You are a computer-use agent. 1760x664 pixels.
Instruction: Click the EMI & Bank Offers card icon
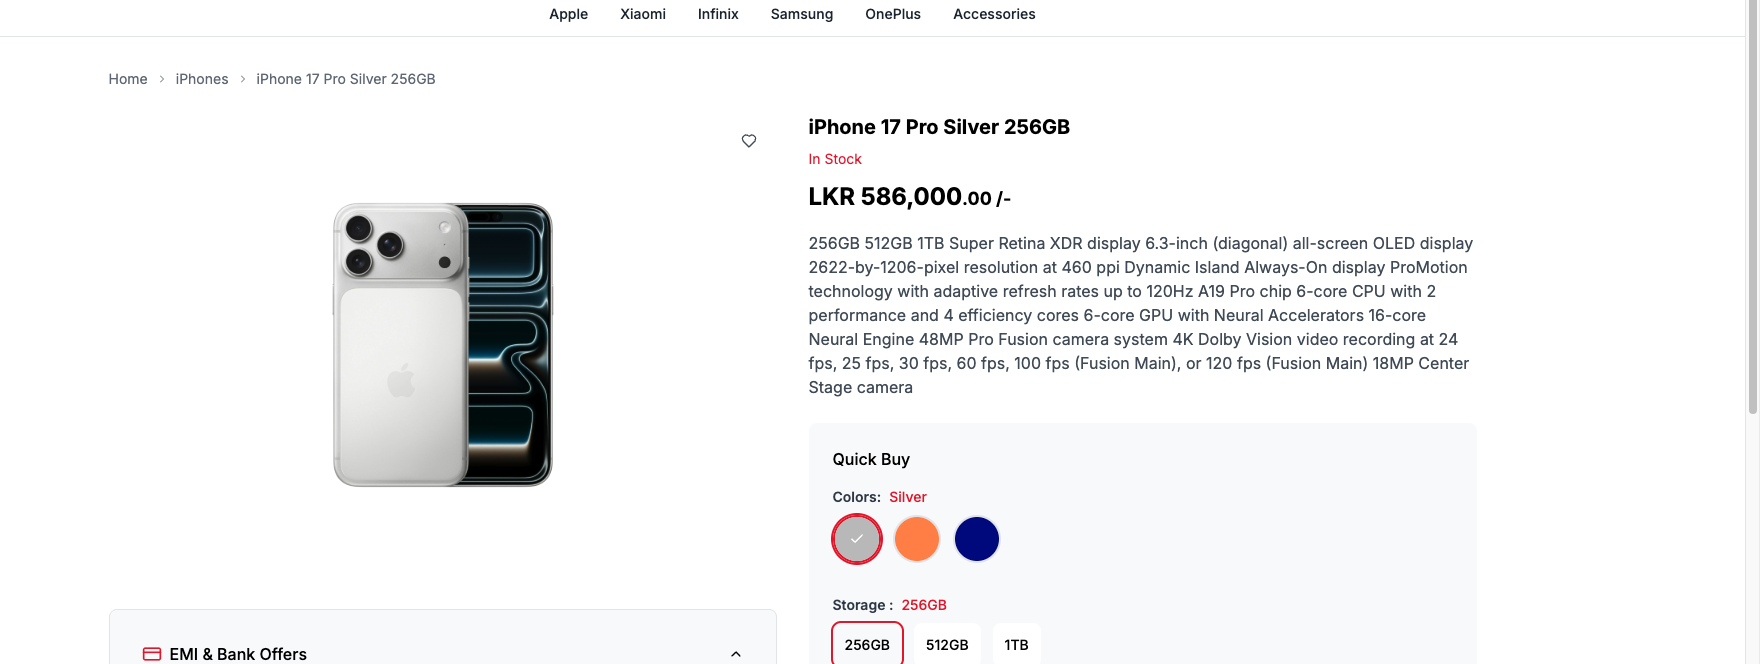(x=152, y=654)
